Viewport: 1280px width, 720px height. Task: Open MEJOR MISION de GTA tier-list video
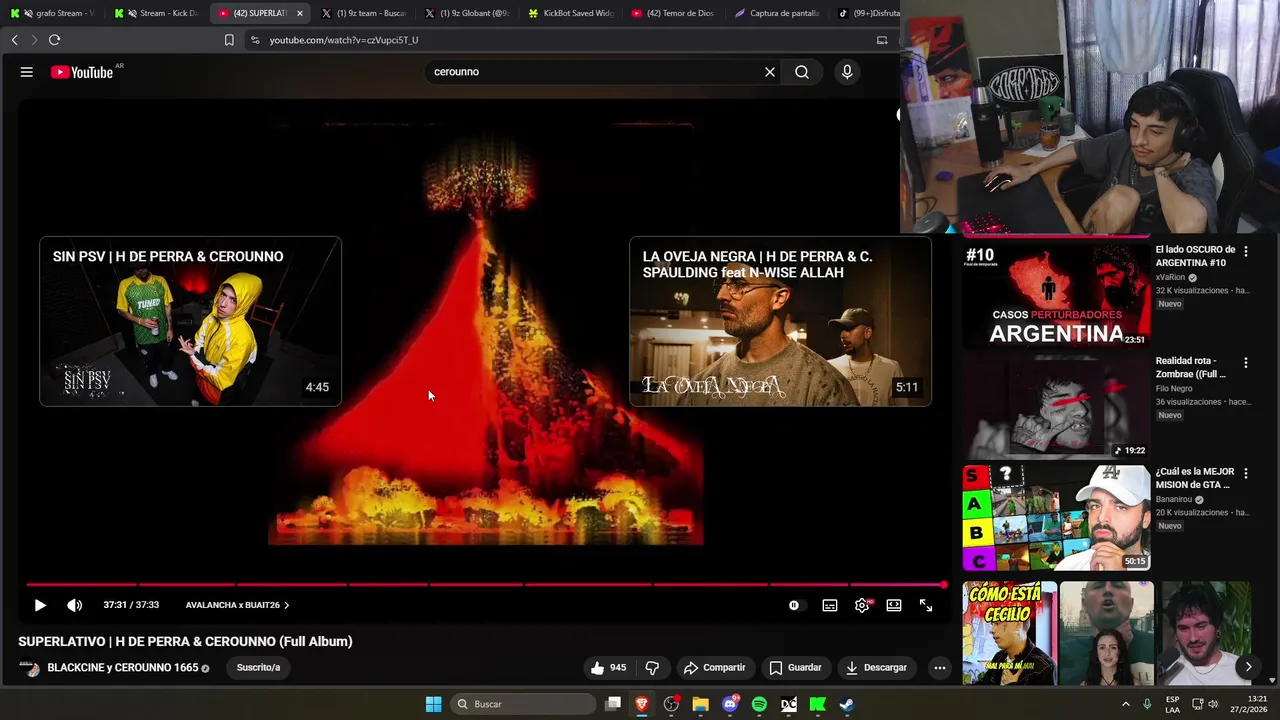[1056, 517]
